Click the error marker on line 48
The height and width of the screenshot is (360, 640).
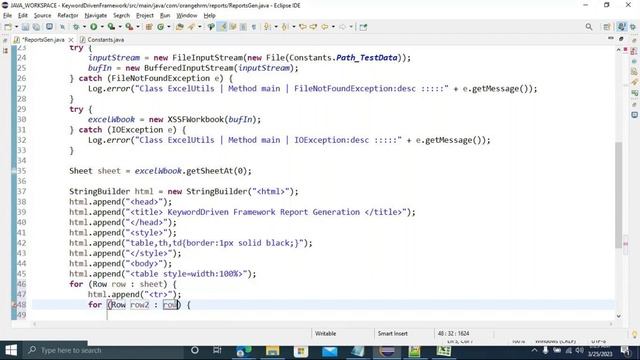[13, 304]
